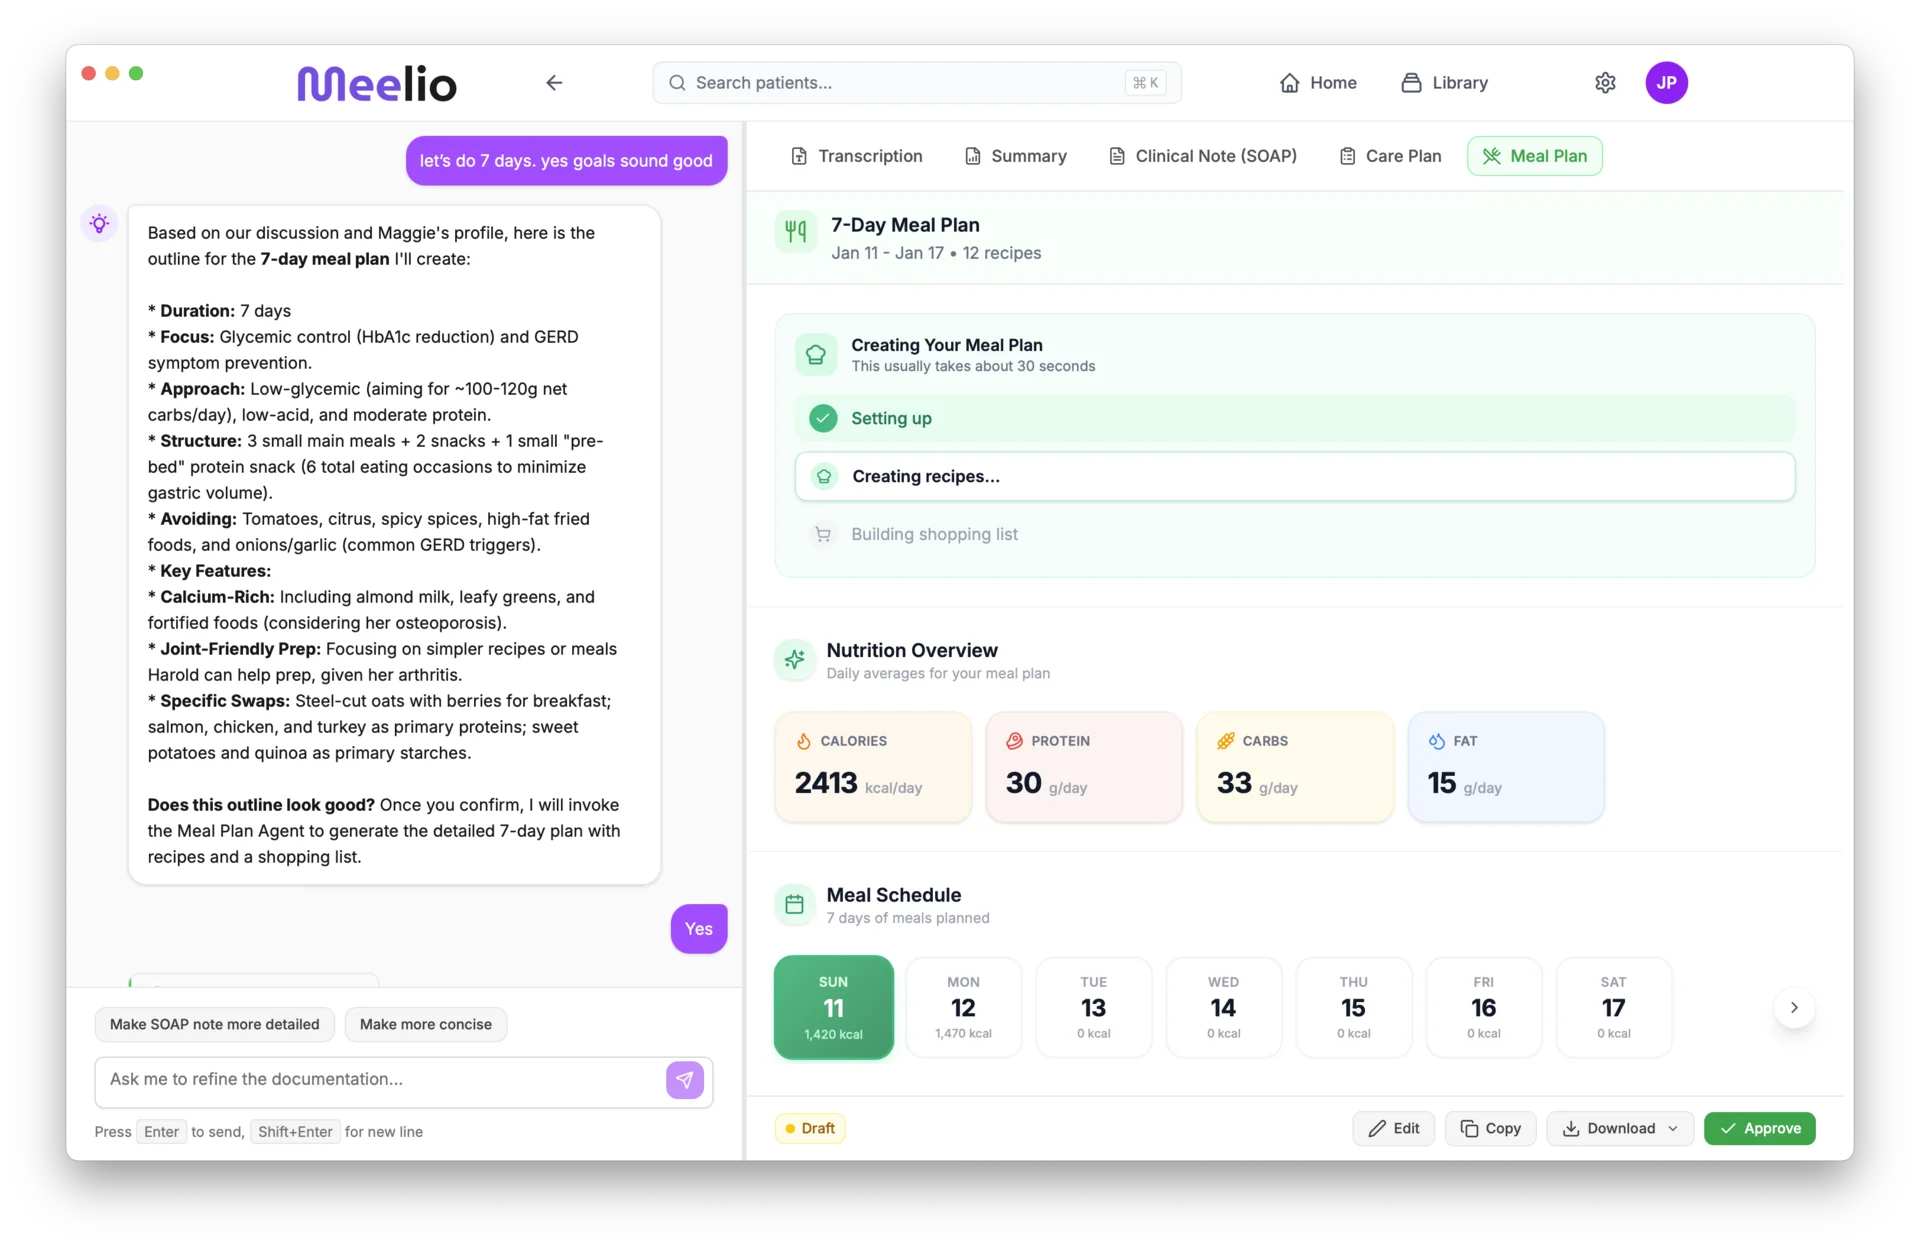The height and width of the screenshot is (1248, 1920).
Task: Open search with the magnifier icon
Action: pos(678,83)
